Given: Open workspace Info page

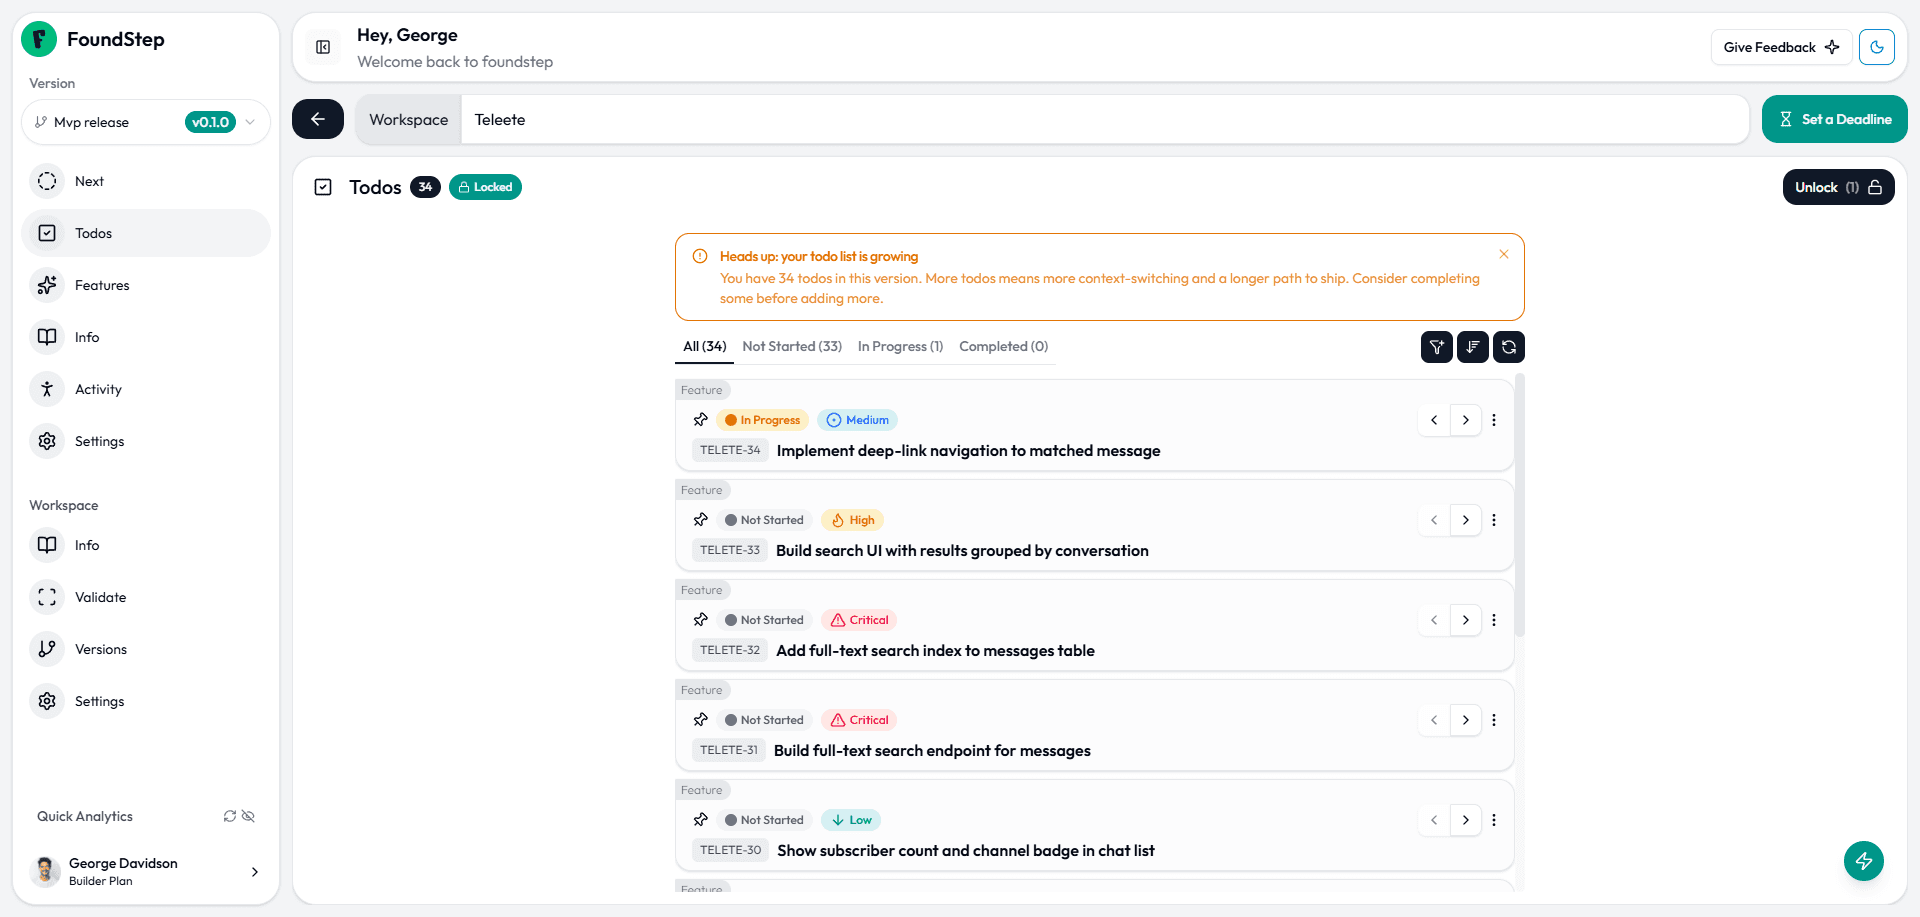Looking at the screenshot, I should (146, 545).
